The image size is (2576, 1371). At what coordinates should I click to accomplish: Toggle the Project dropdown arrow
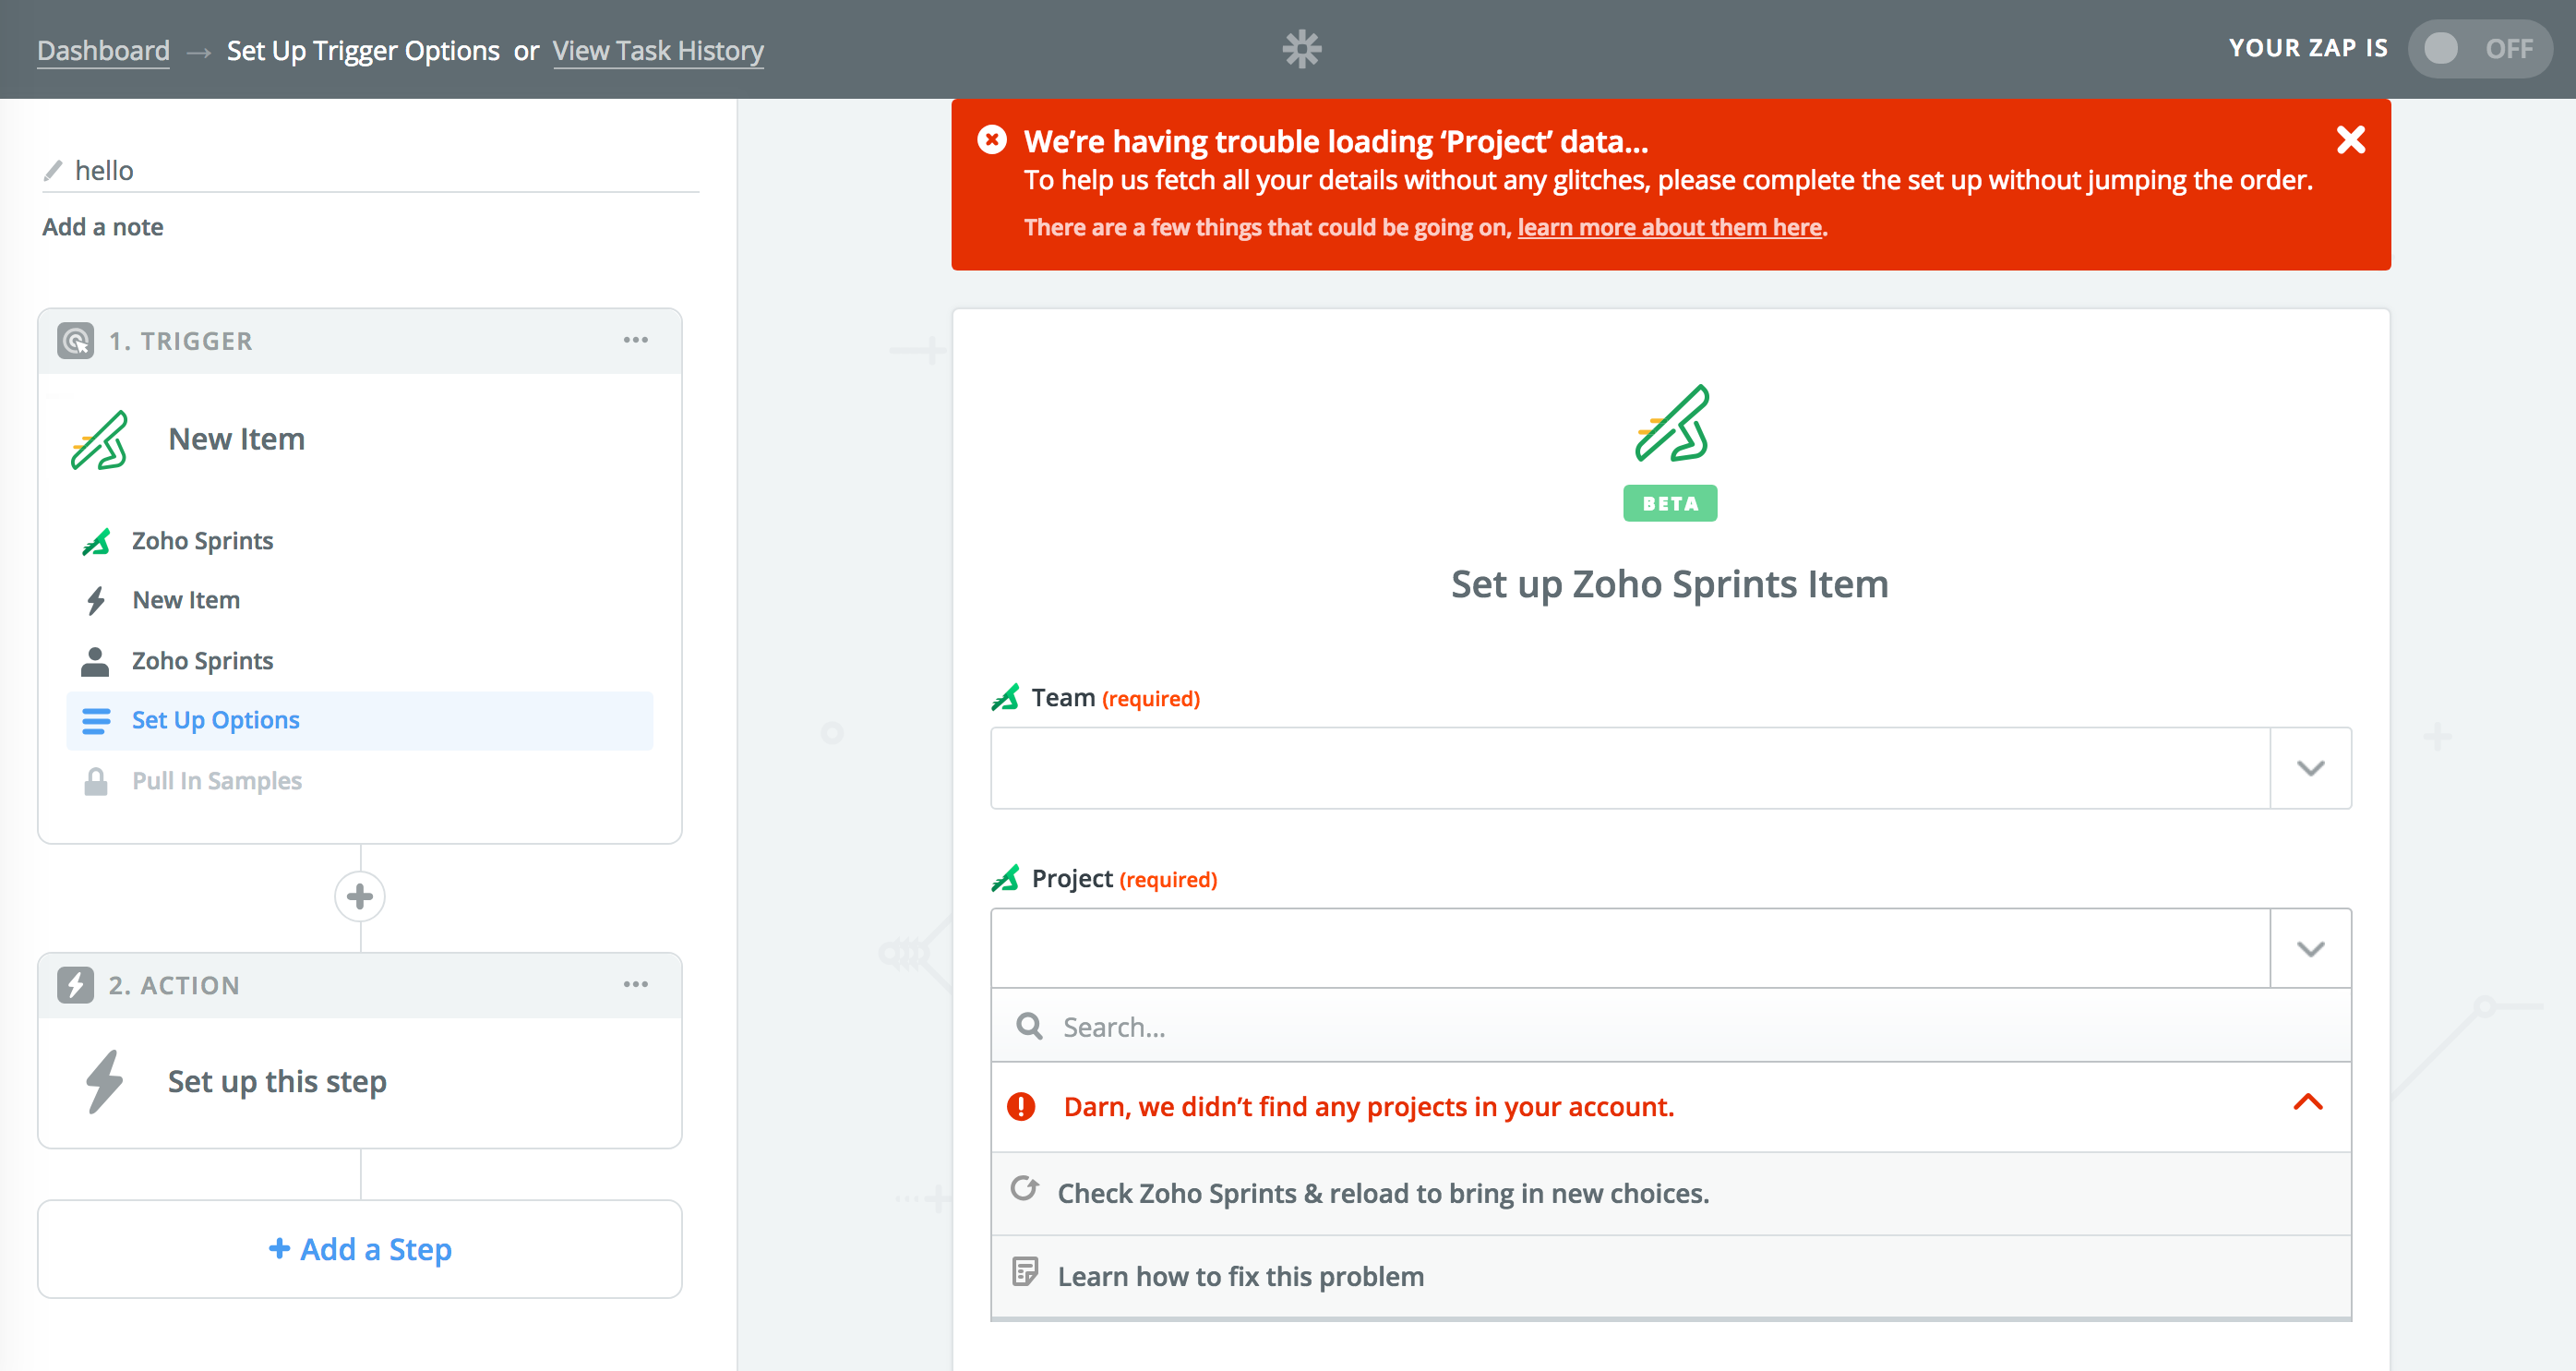(2309, 949)
